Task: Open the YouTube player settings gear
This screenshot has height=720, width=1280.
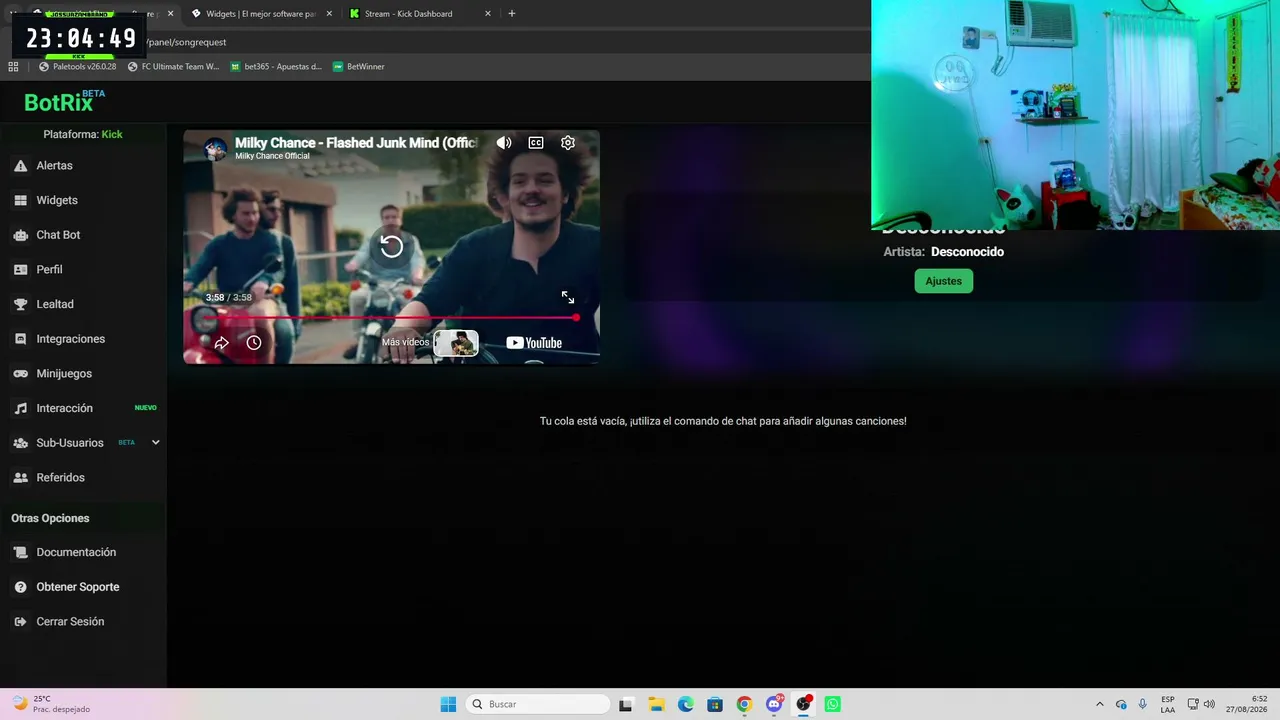Action: pyautogui.click(x=568, y=143)
